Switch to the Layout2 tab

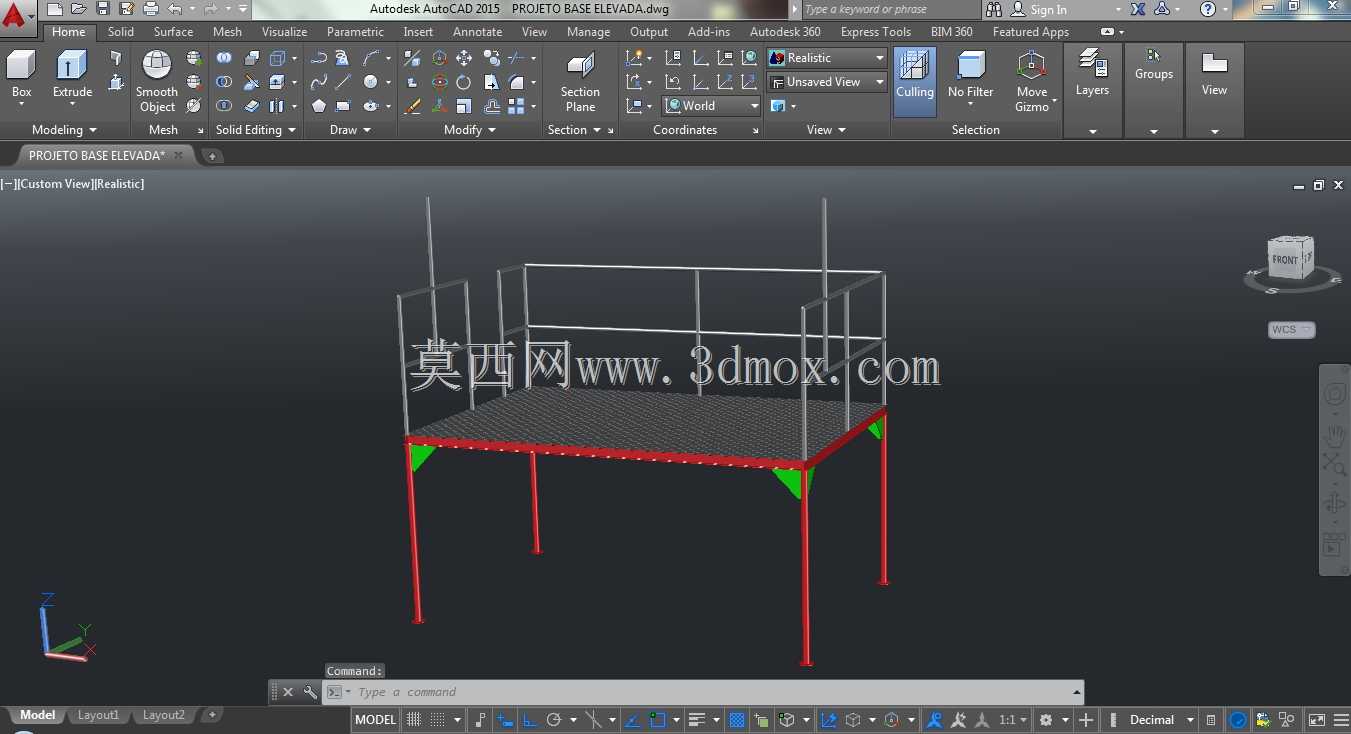[x=164, y=715]
